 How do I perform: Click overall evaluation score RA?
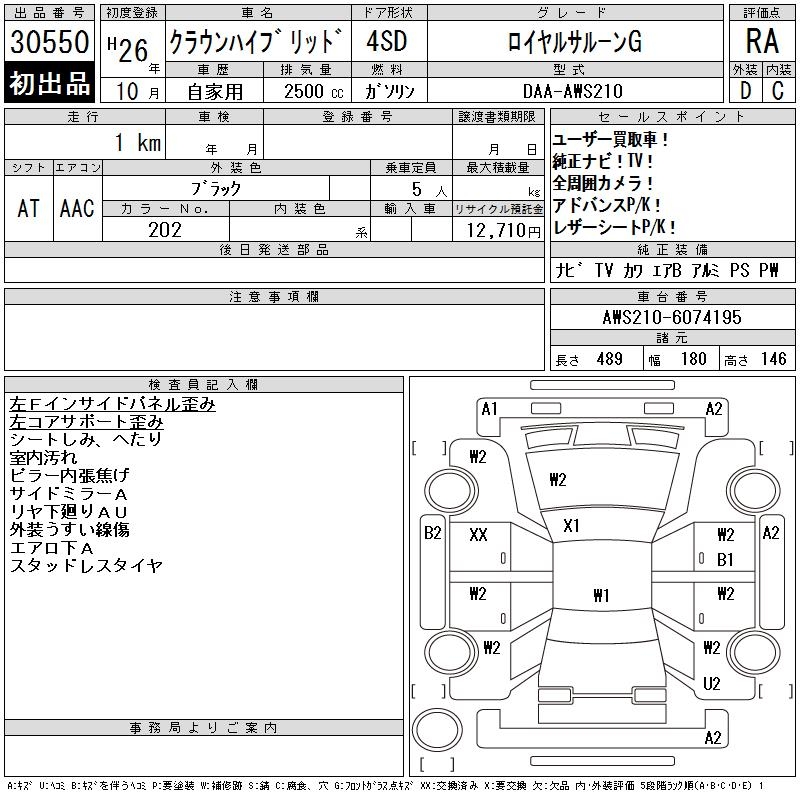point(762,41)
